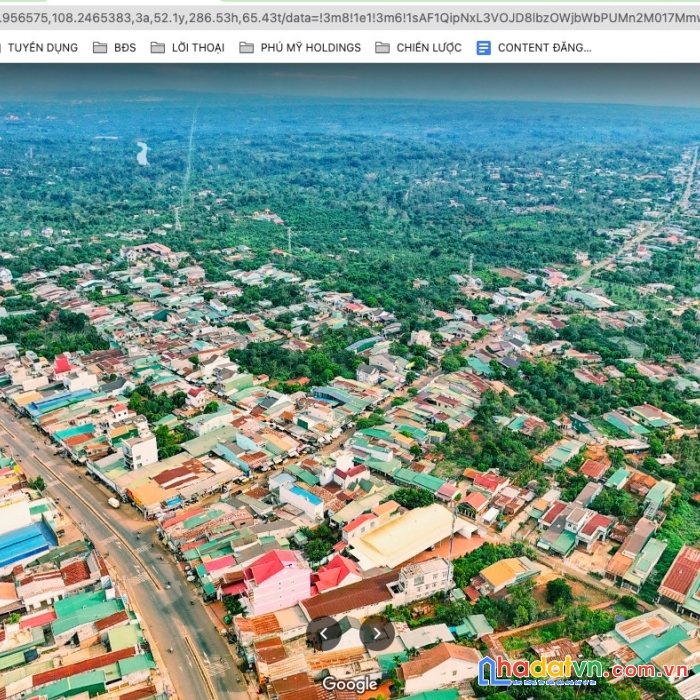700x700 pixels.
Task: Open the BĐS bookmark folder
Action: pos(114,48)
